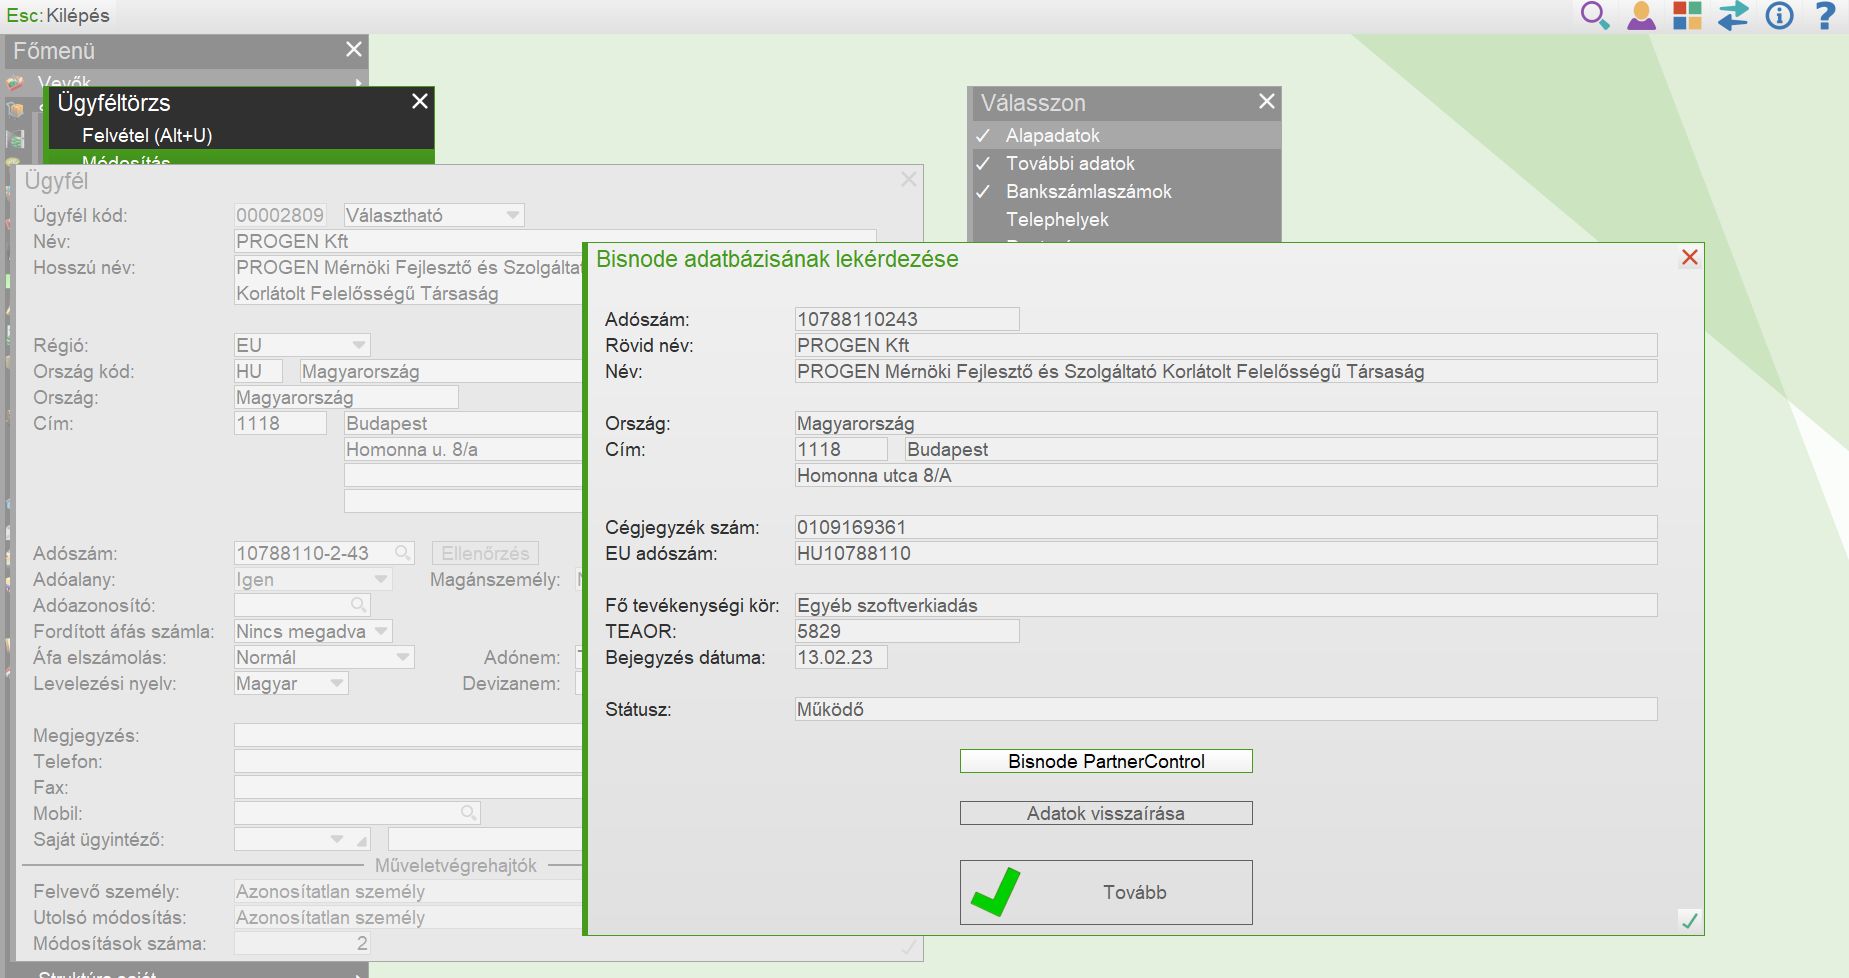Click the Ellenőrzés button in Ügyfél window

[485, 553]
